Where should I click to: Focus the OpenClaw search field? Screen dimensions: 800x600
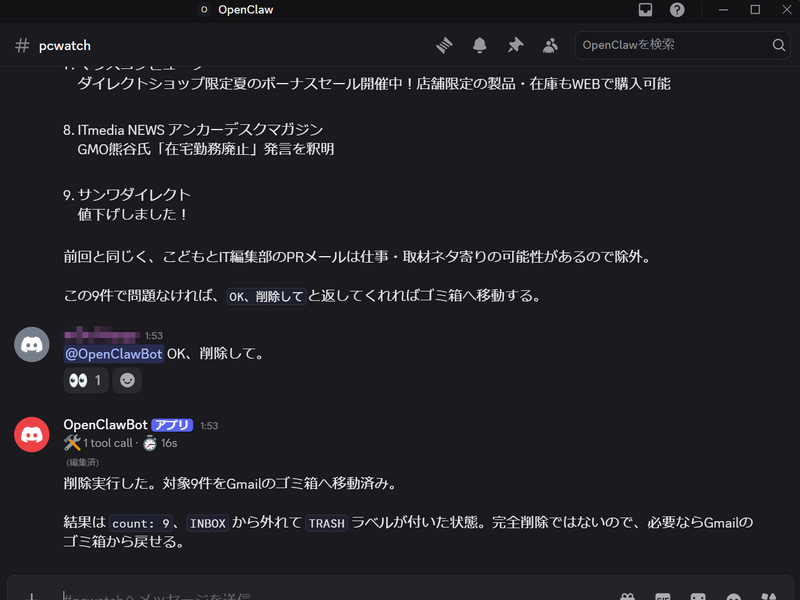683,45
